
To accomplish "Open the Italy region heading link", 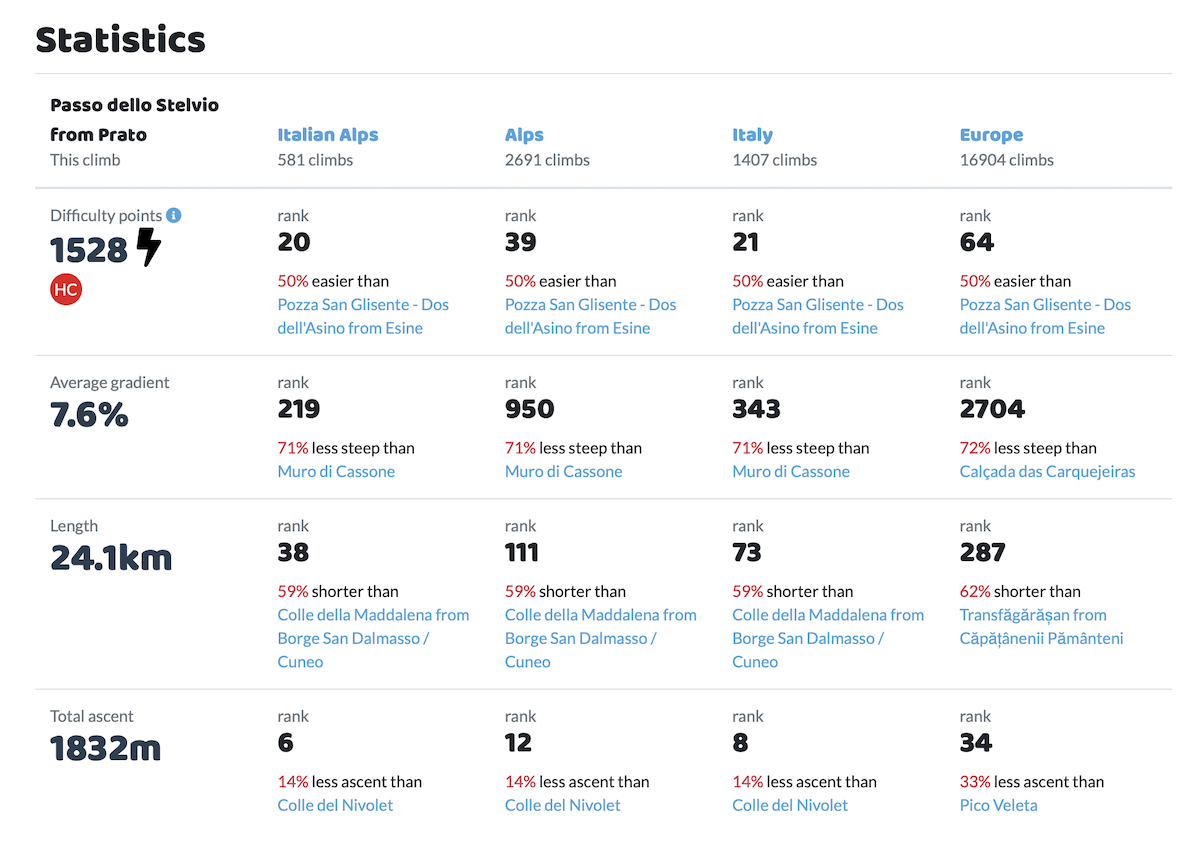I will pos(753,135).
